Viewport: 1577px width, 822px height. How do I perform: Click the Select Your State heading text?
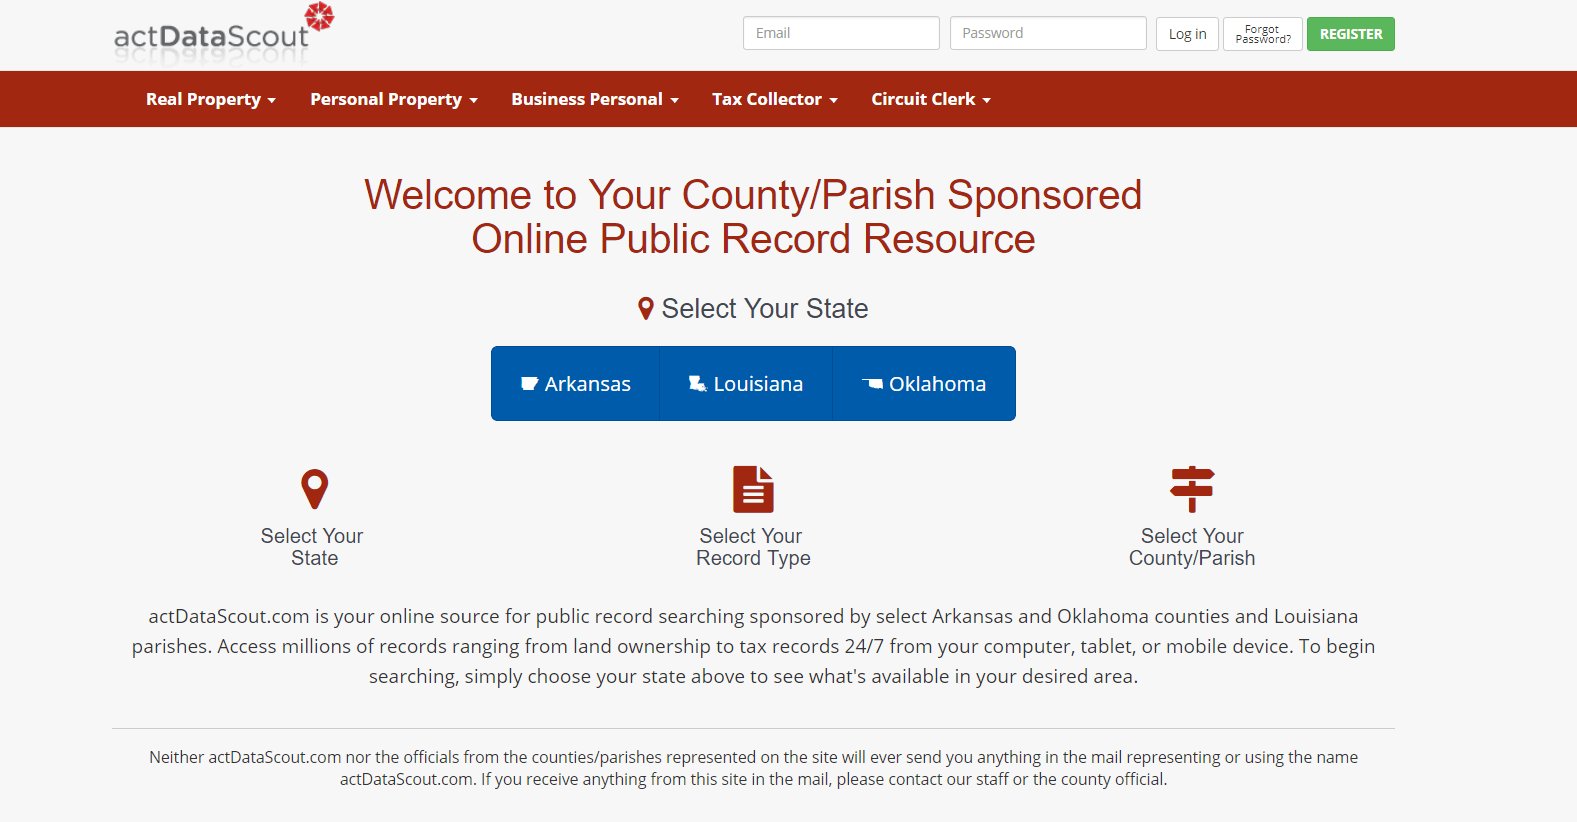[x=765, y=309]
